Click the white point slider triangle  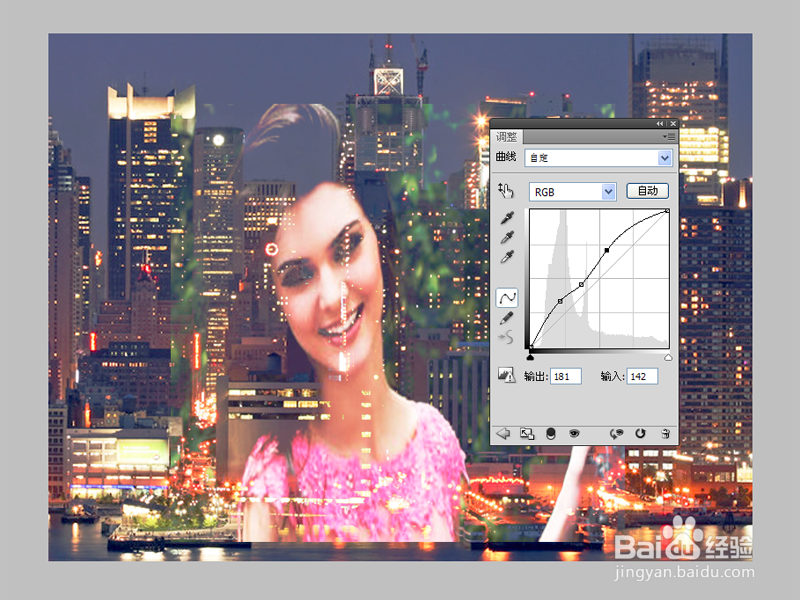tap(668, 357)
